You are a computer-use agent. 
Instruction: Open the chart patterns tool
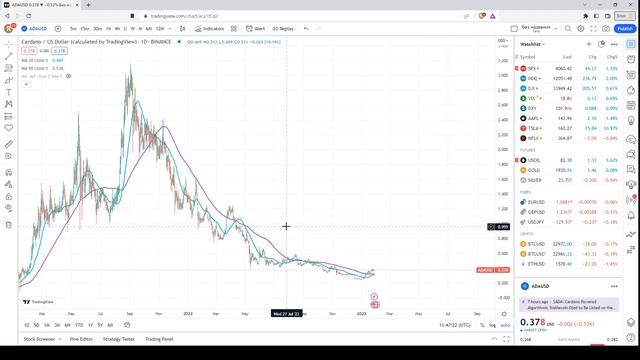pyautogui.click(x=9, y=104)
